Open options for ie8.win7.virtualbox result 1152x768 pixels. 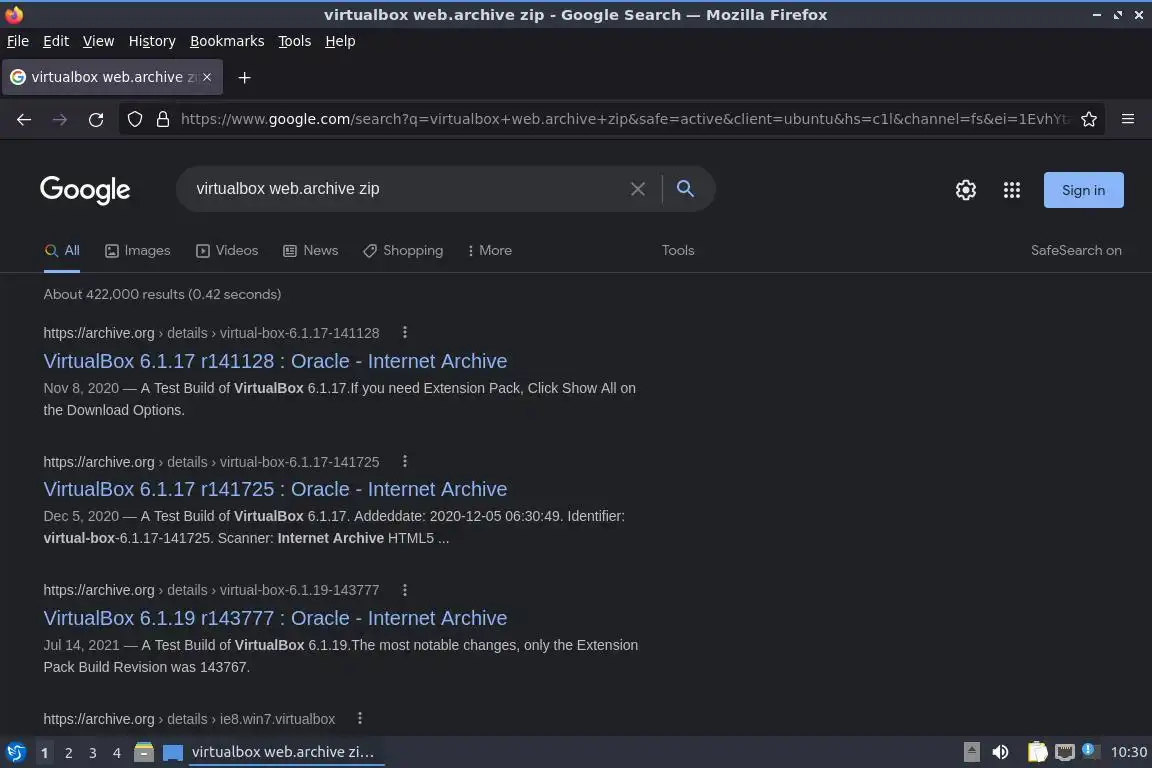(x=359, y=718)
